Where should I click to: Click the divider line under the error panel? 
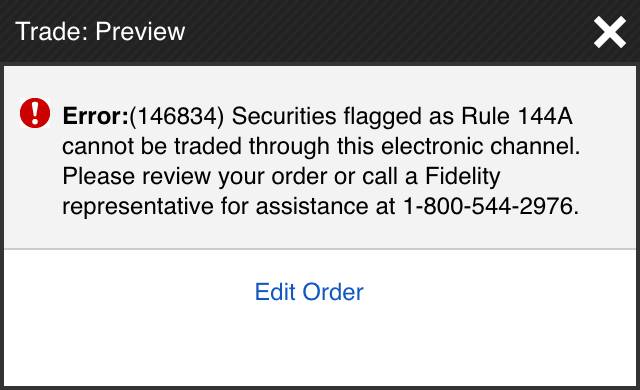pos(320,248)
